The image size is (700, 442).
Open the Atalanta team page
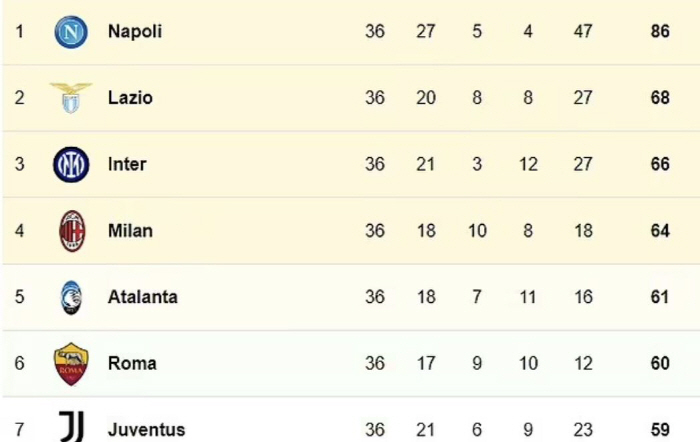click(143, 297)
